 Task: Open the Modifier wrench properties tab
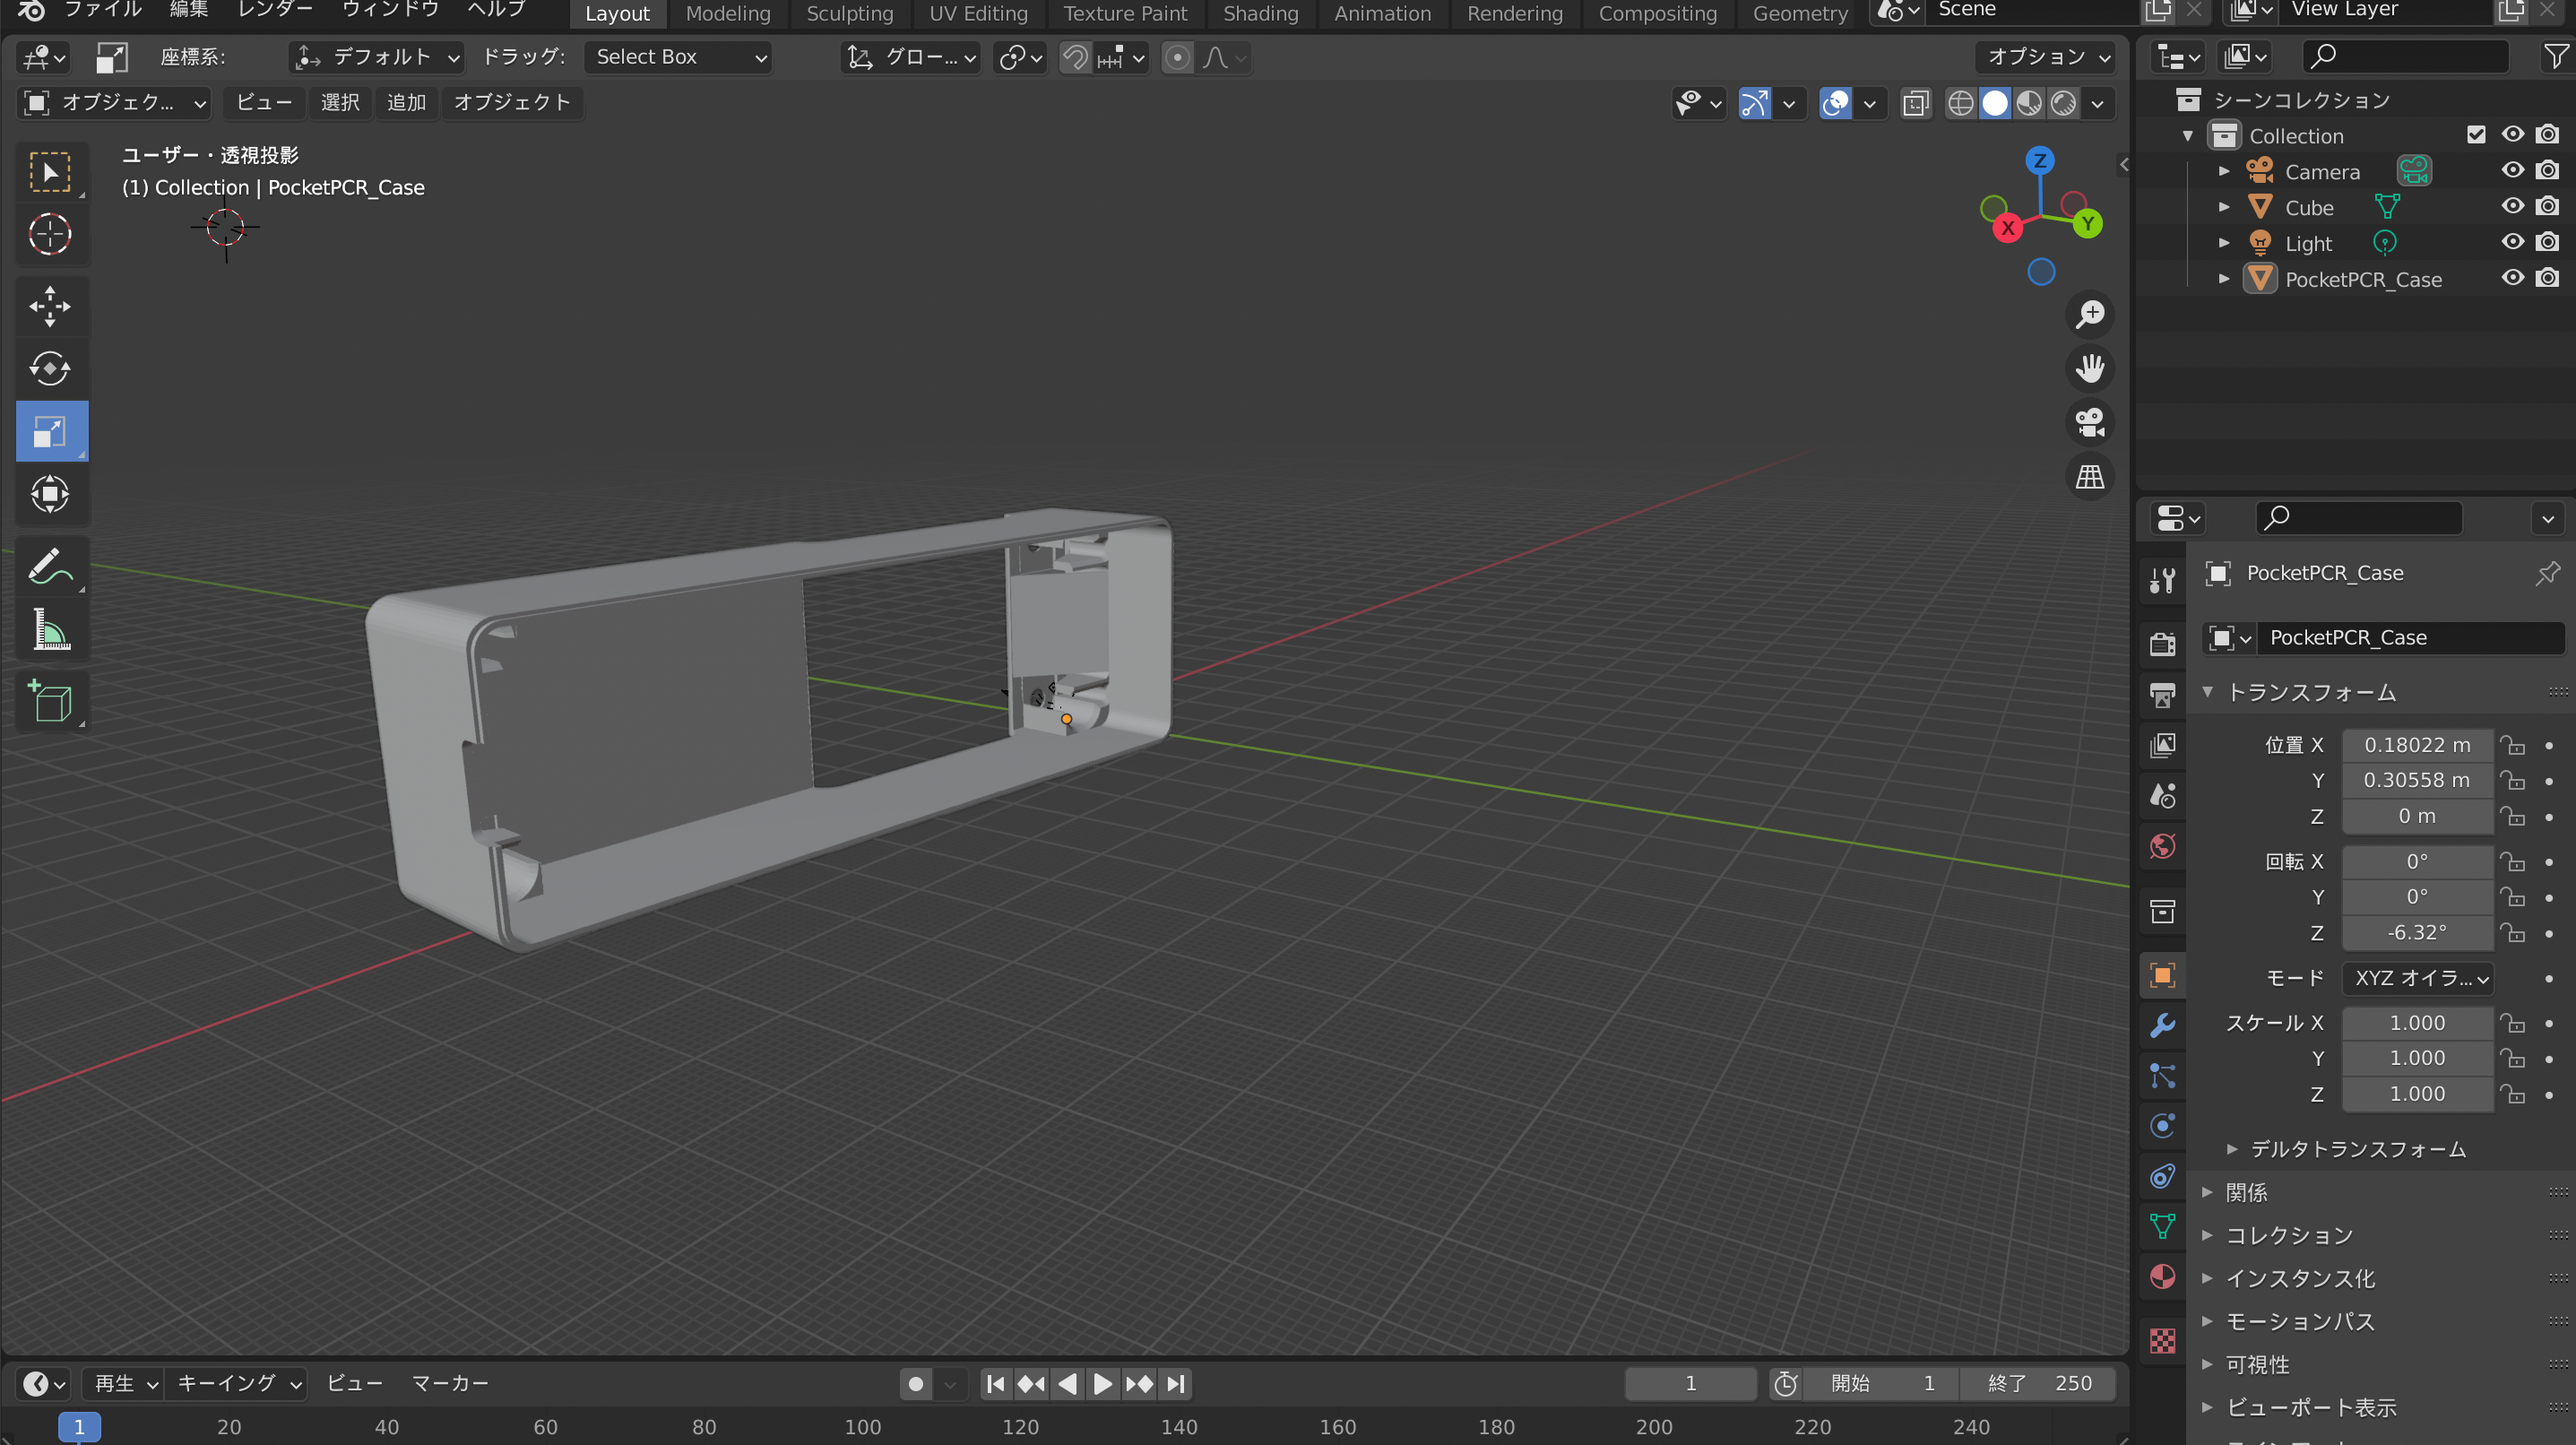pyautogui.click(x=2162, y=1025)
